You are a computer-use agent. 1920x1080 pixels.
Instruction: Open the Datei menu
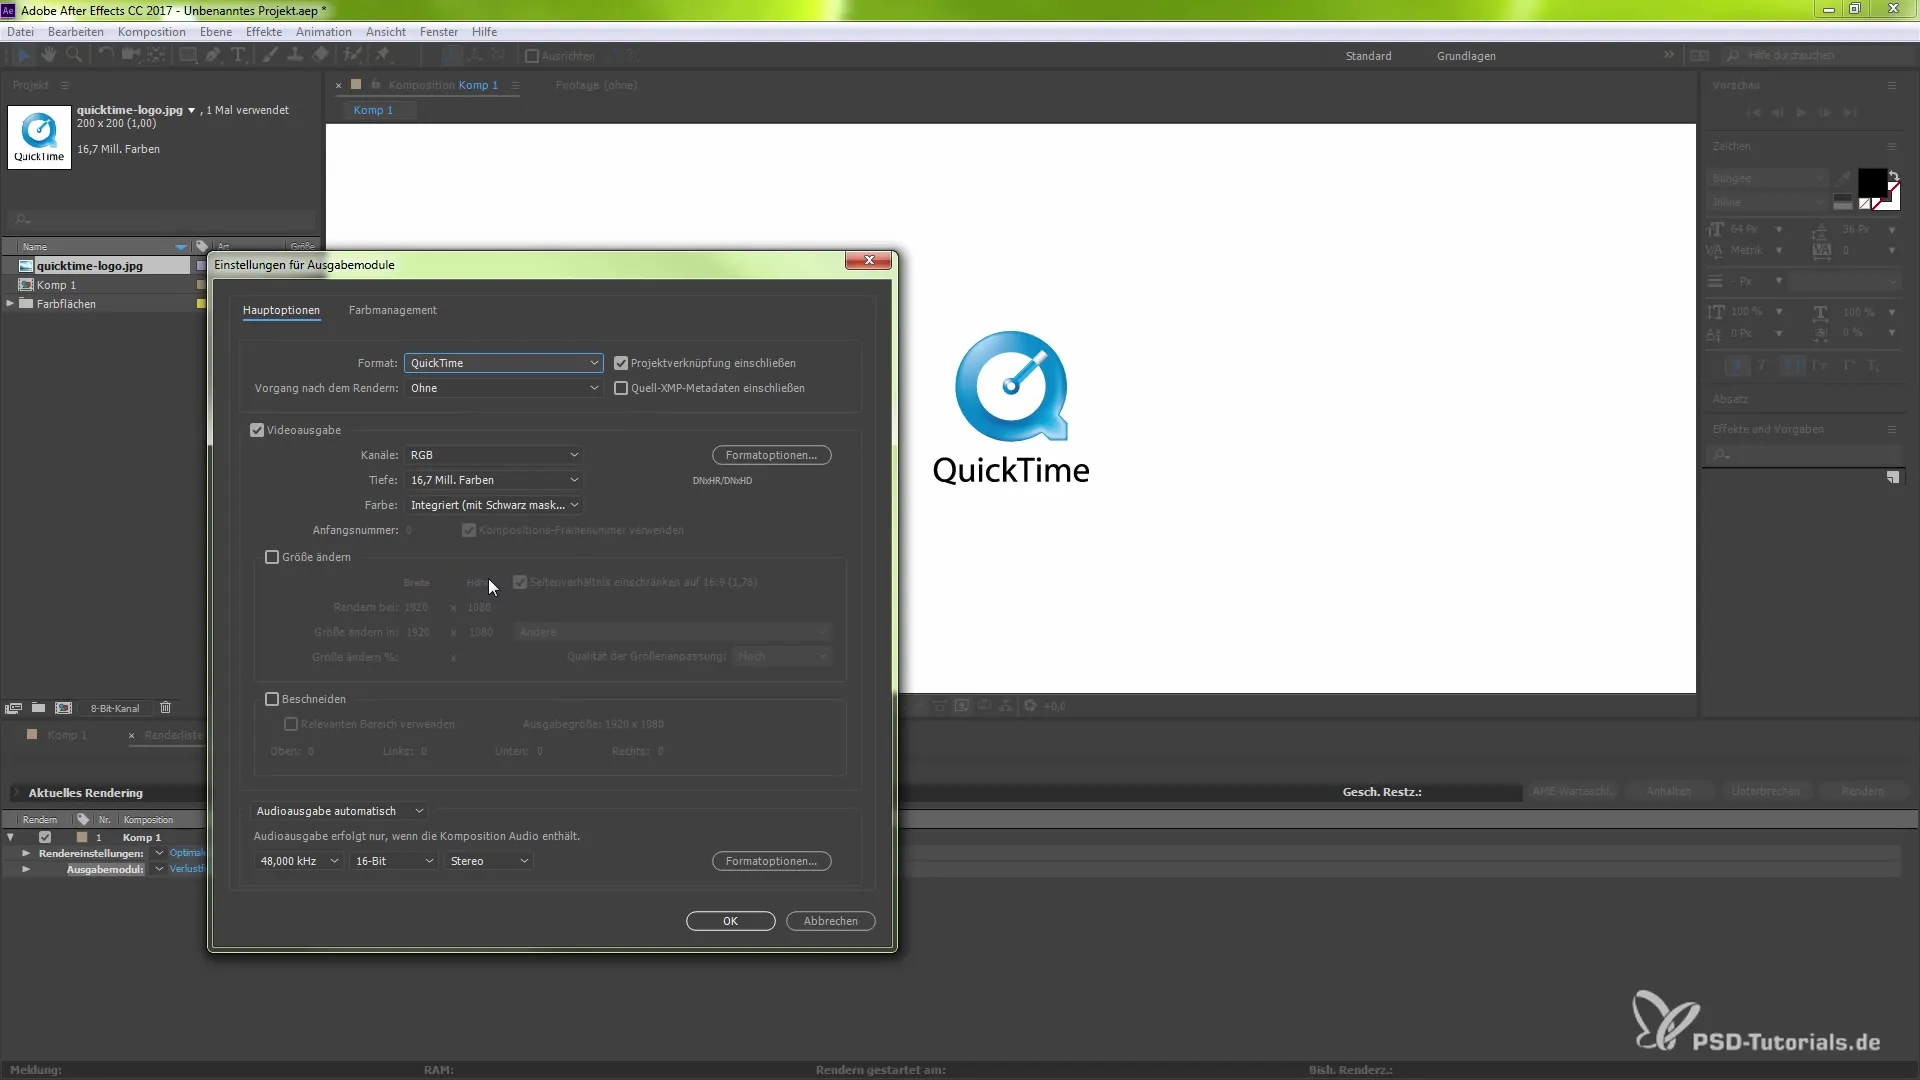point(20,32)
